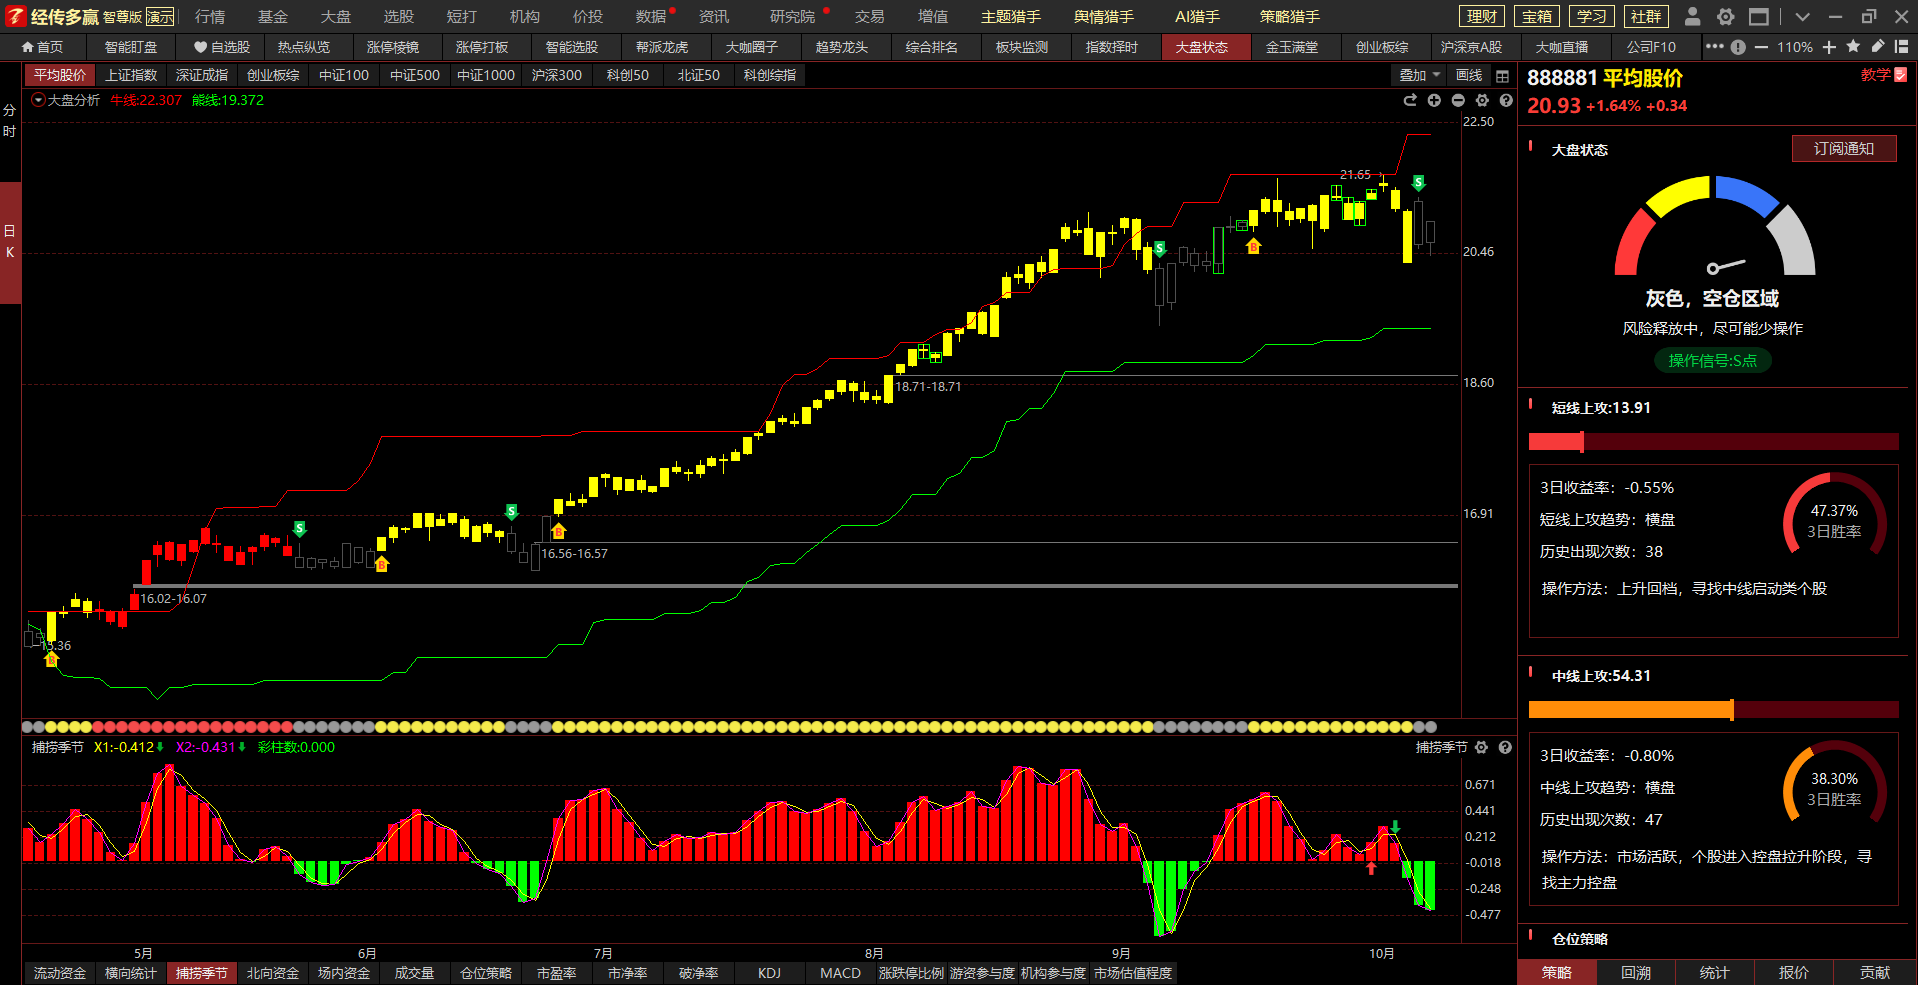Click the star favorite icon in toolbar
Image resolution: width=1918 pixels, height=985 pixels.
1853,47
